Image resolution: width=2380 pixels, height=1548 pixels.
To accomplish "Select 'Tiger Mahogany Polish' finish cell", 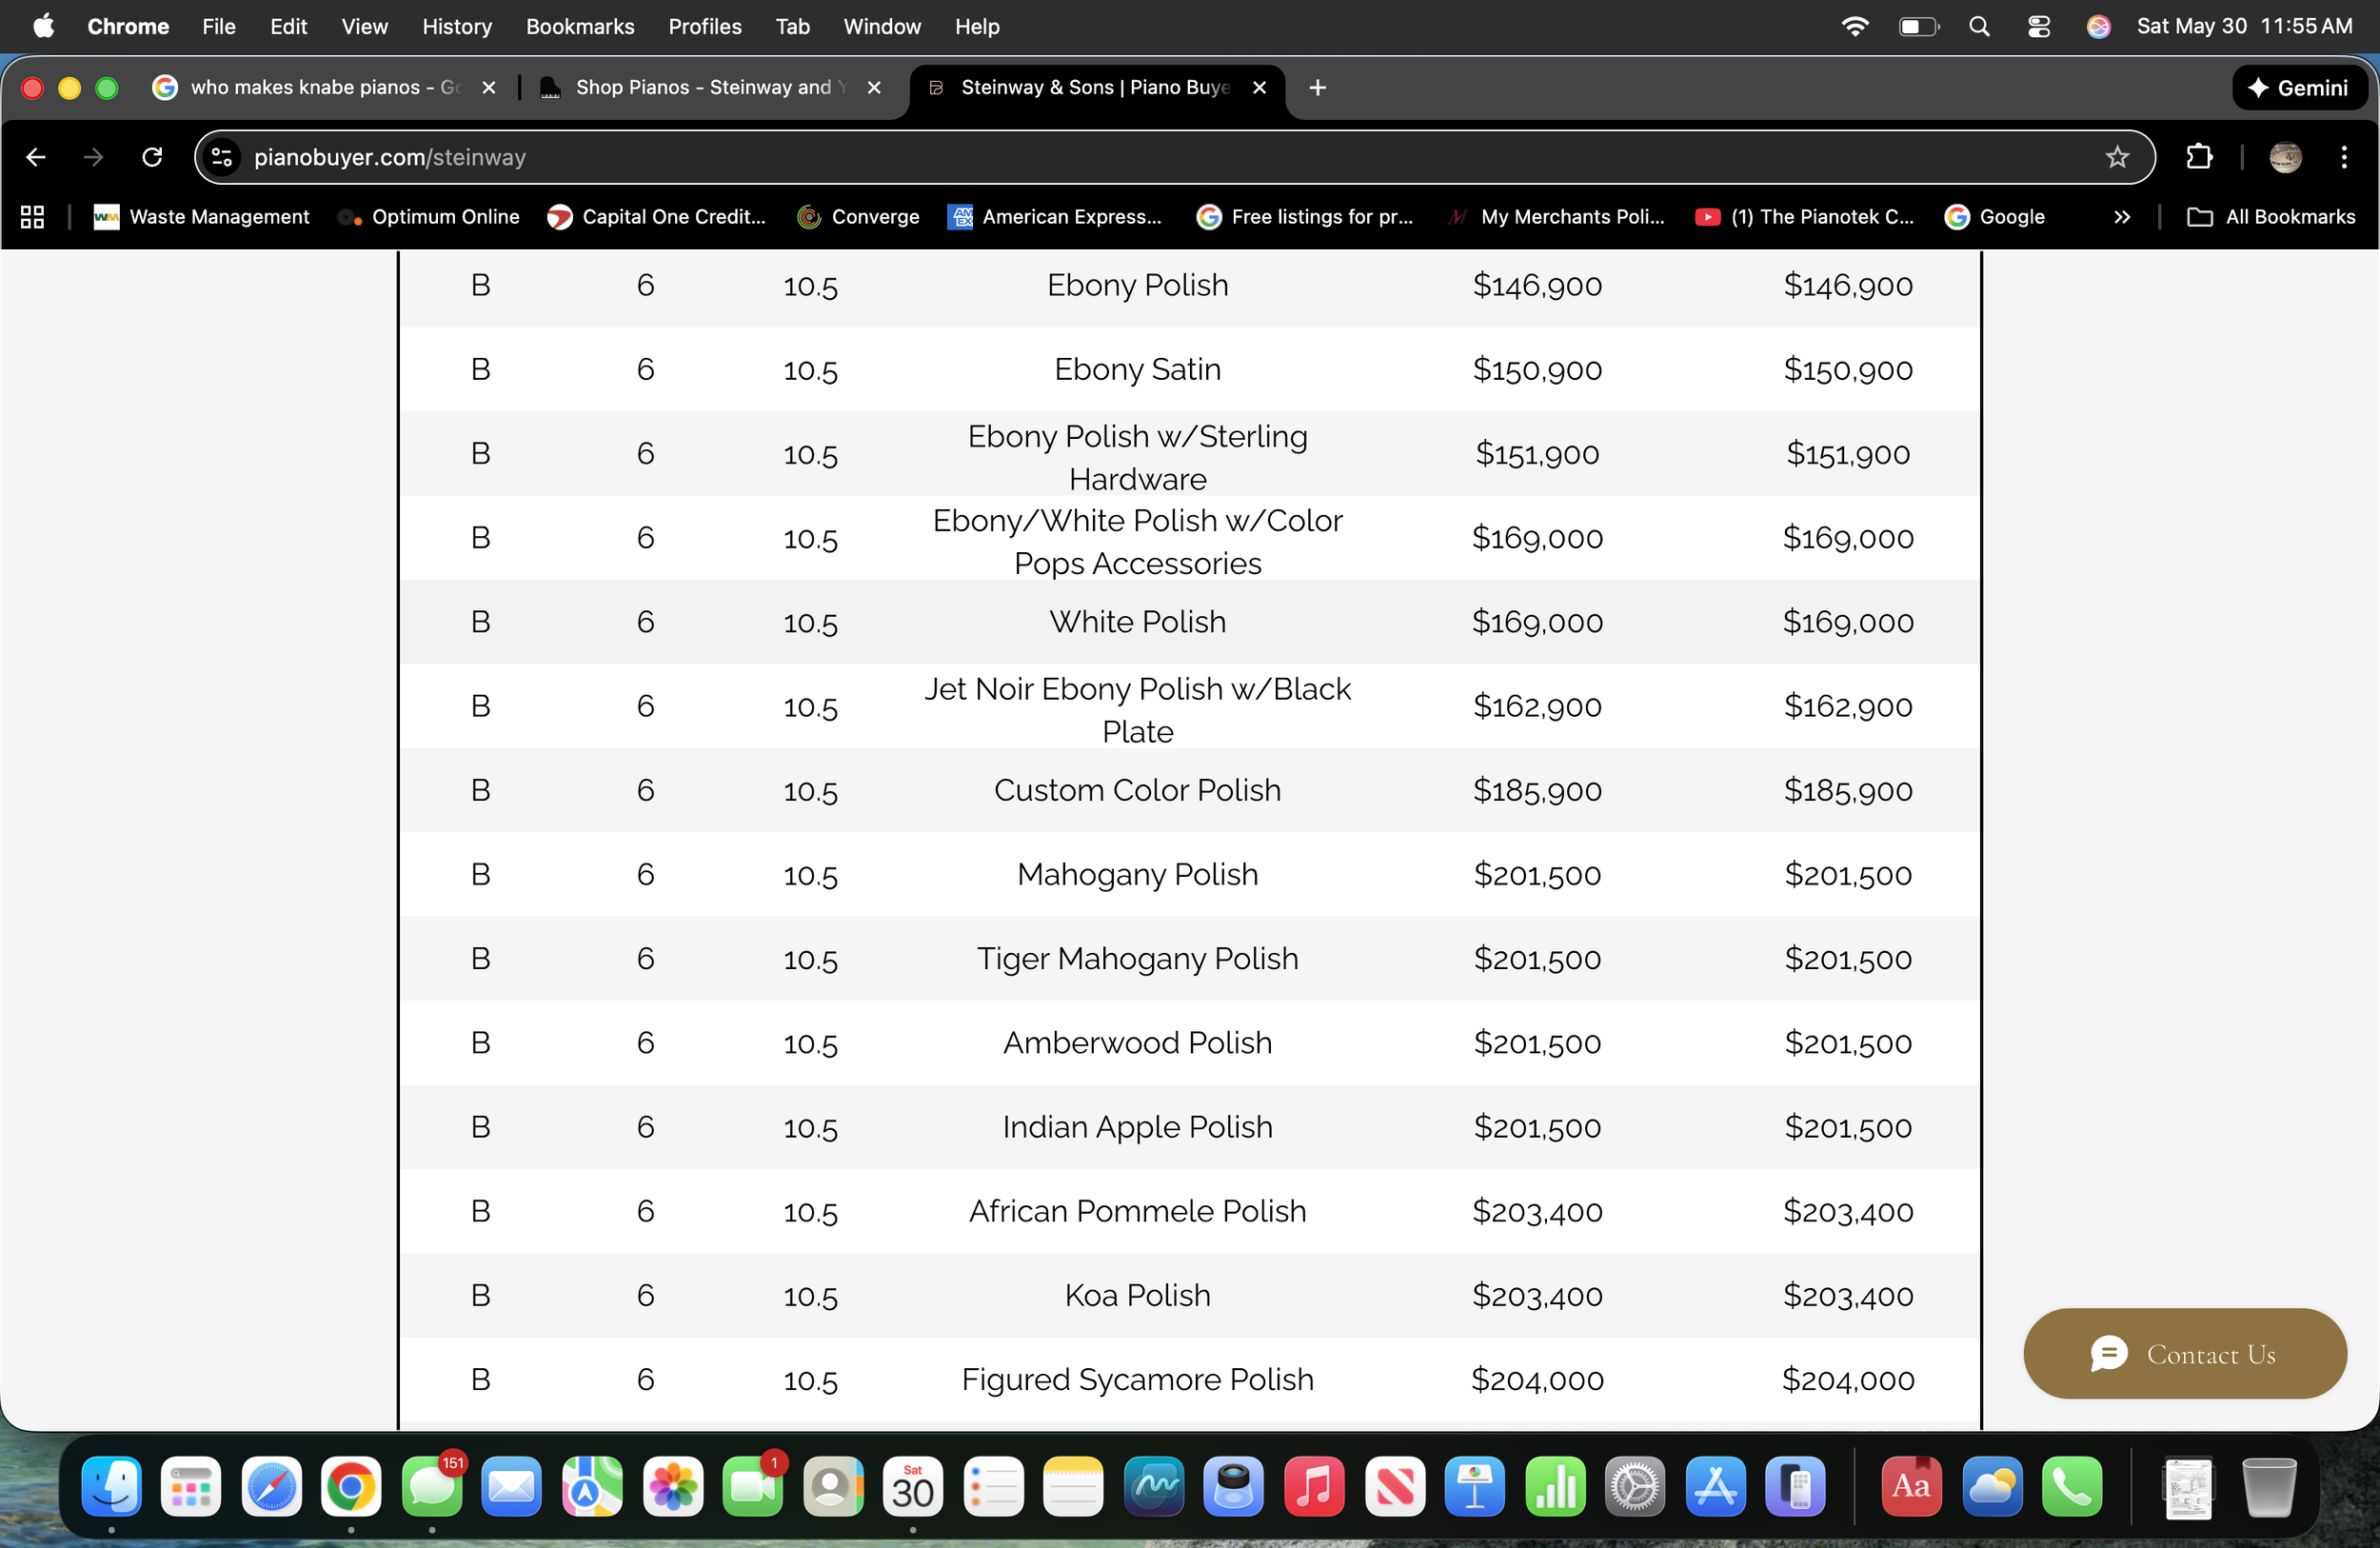I will click(1137, 958).
